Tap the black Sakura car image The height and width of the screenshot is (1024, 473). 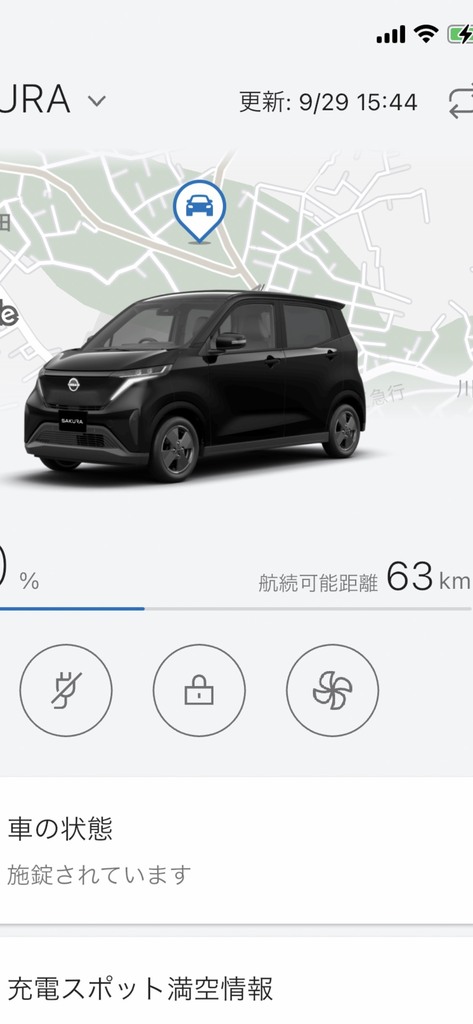[x=195, y=387]
